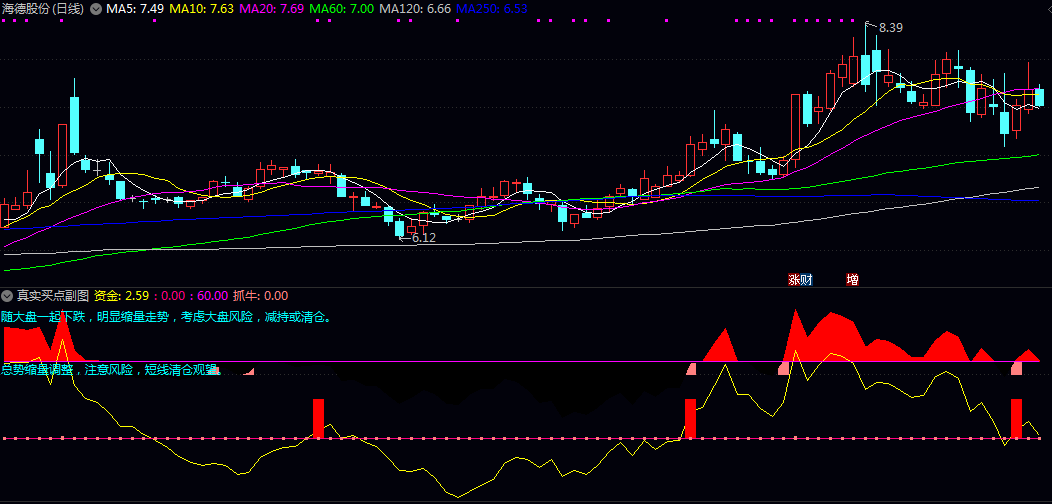This screenshot has width=1052, height=504.
Task: Click the 6.12 low price label
Action: pos(423,238)
